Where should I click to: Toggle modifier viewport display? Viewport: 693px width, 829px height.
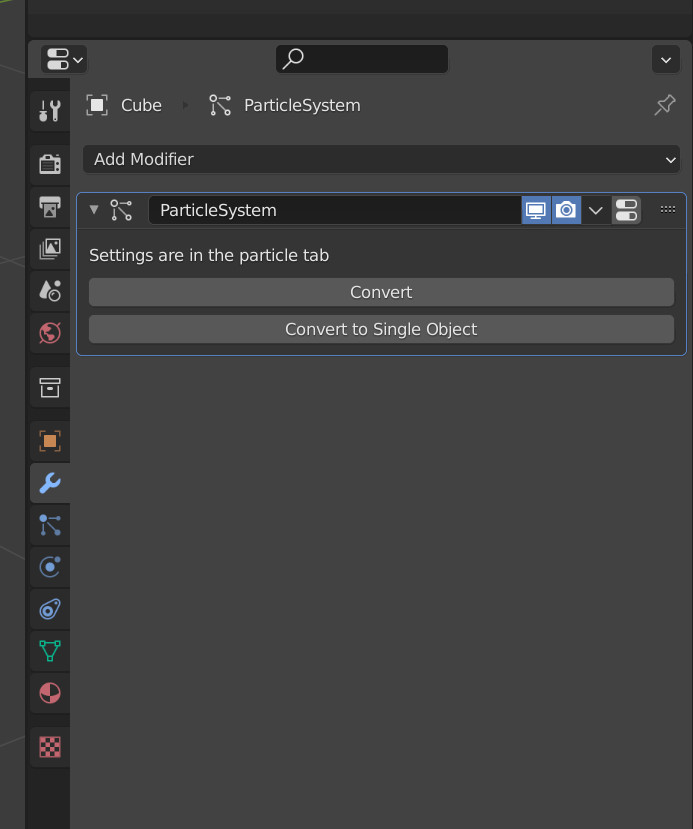point(536,210)
